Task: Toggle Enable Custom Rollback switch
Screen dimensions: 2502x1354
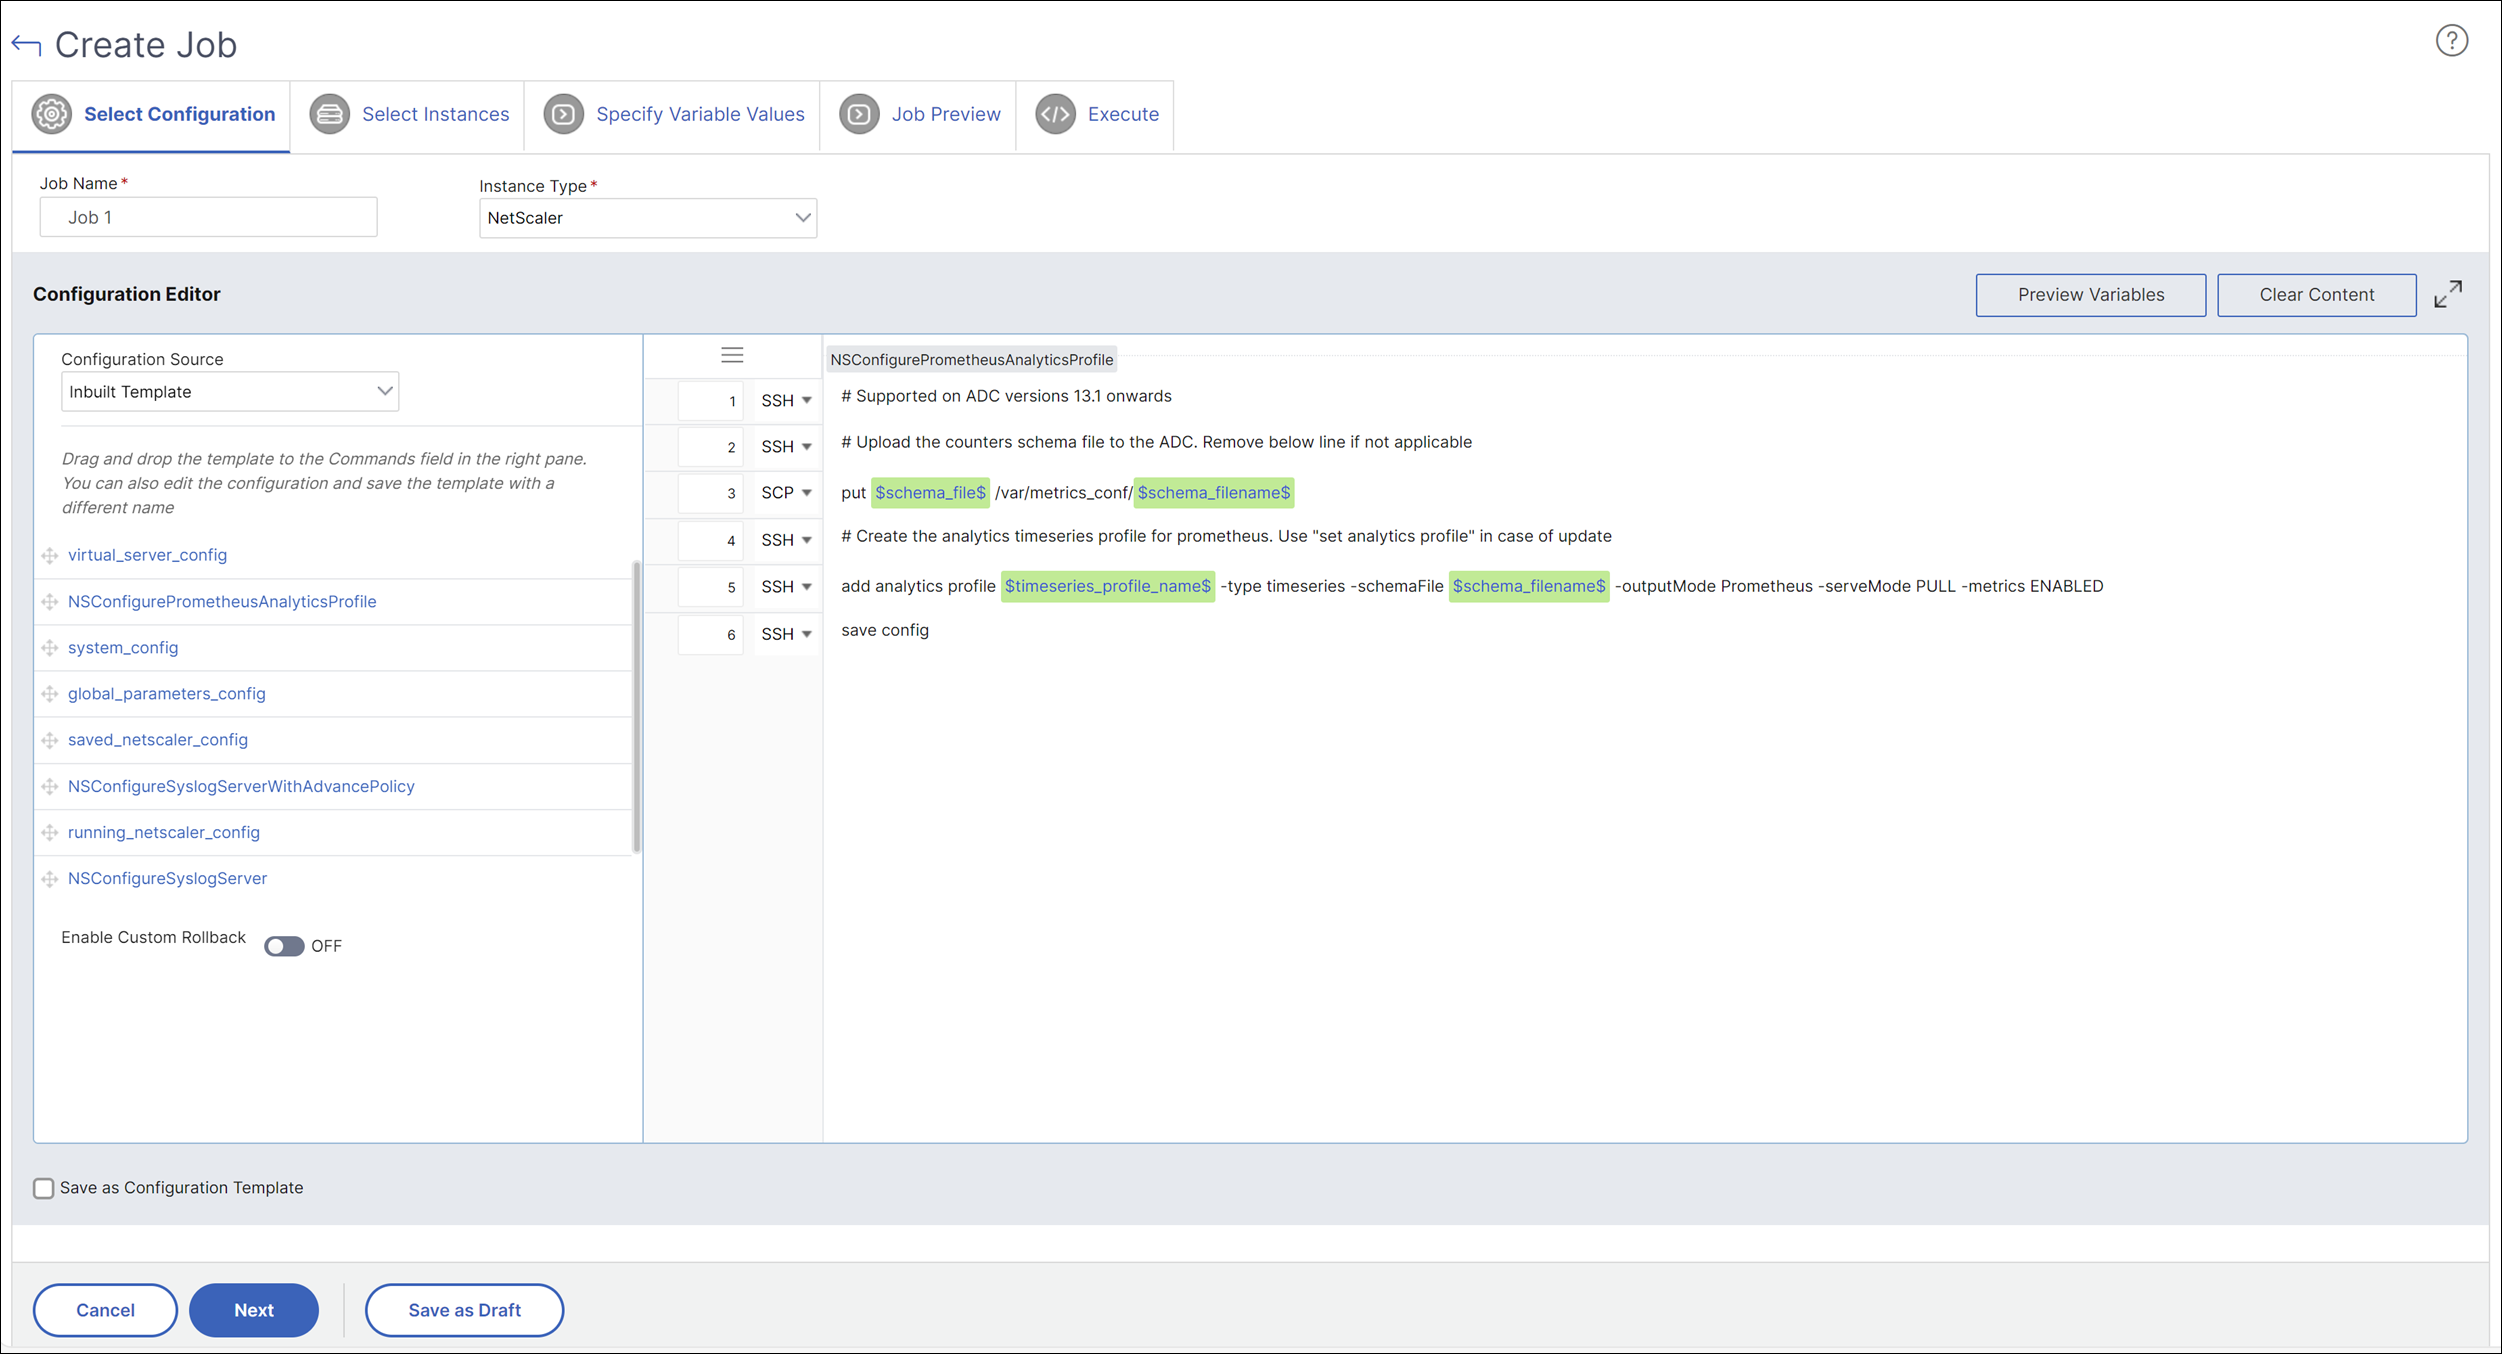Action: click(284, 946)
